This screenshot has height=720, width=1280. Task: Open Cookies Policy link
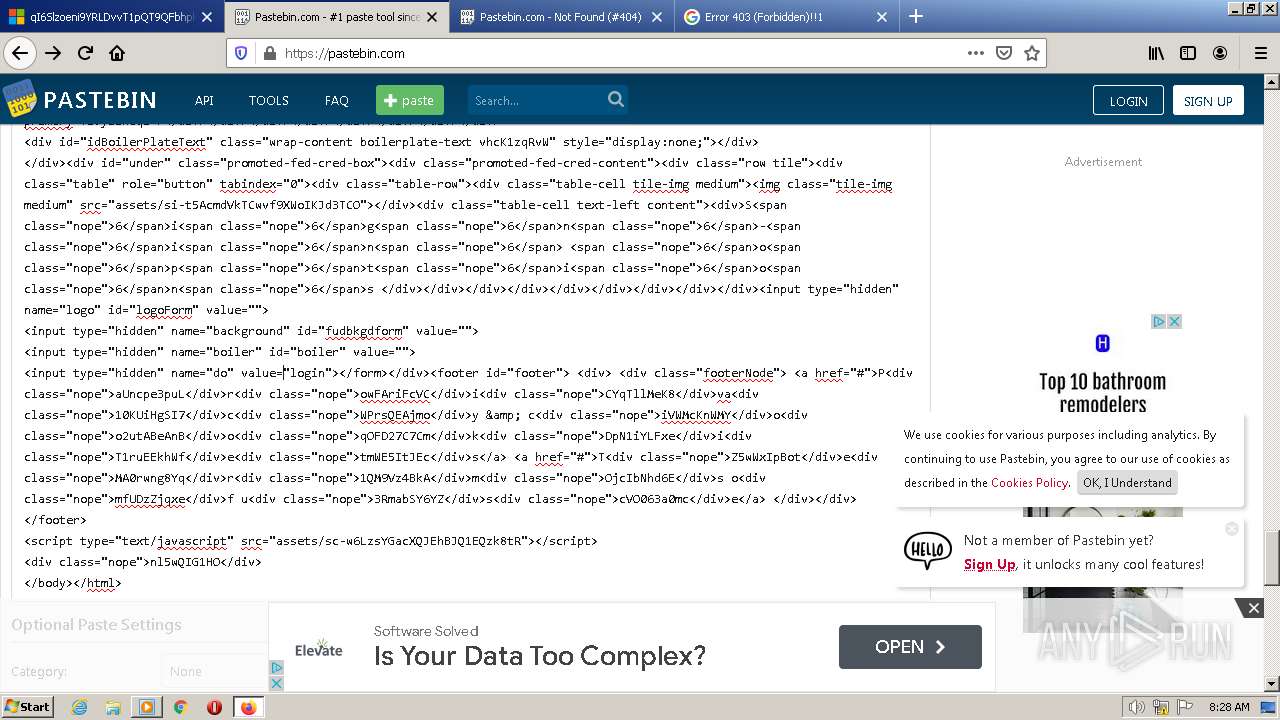(1029, 482)
